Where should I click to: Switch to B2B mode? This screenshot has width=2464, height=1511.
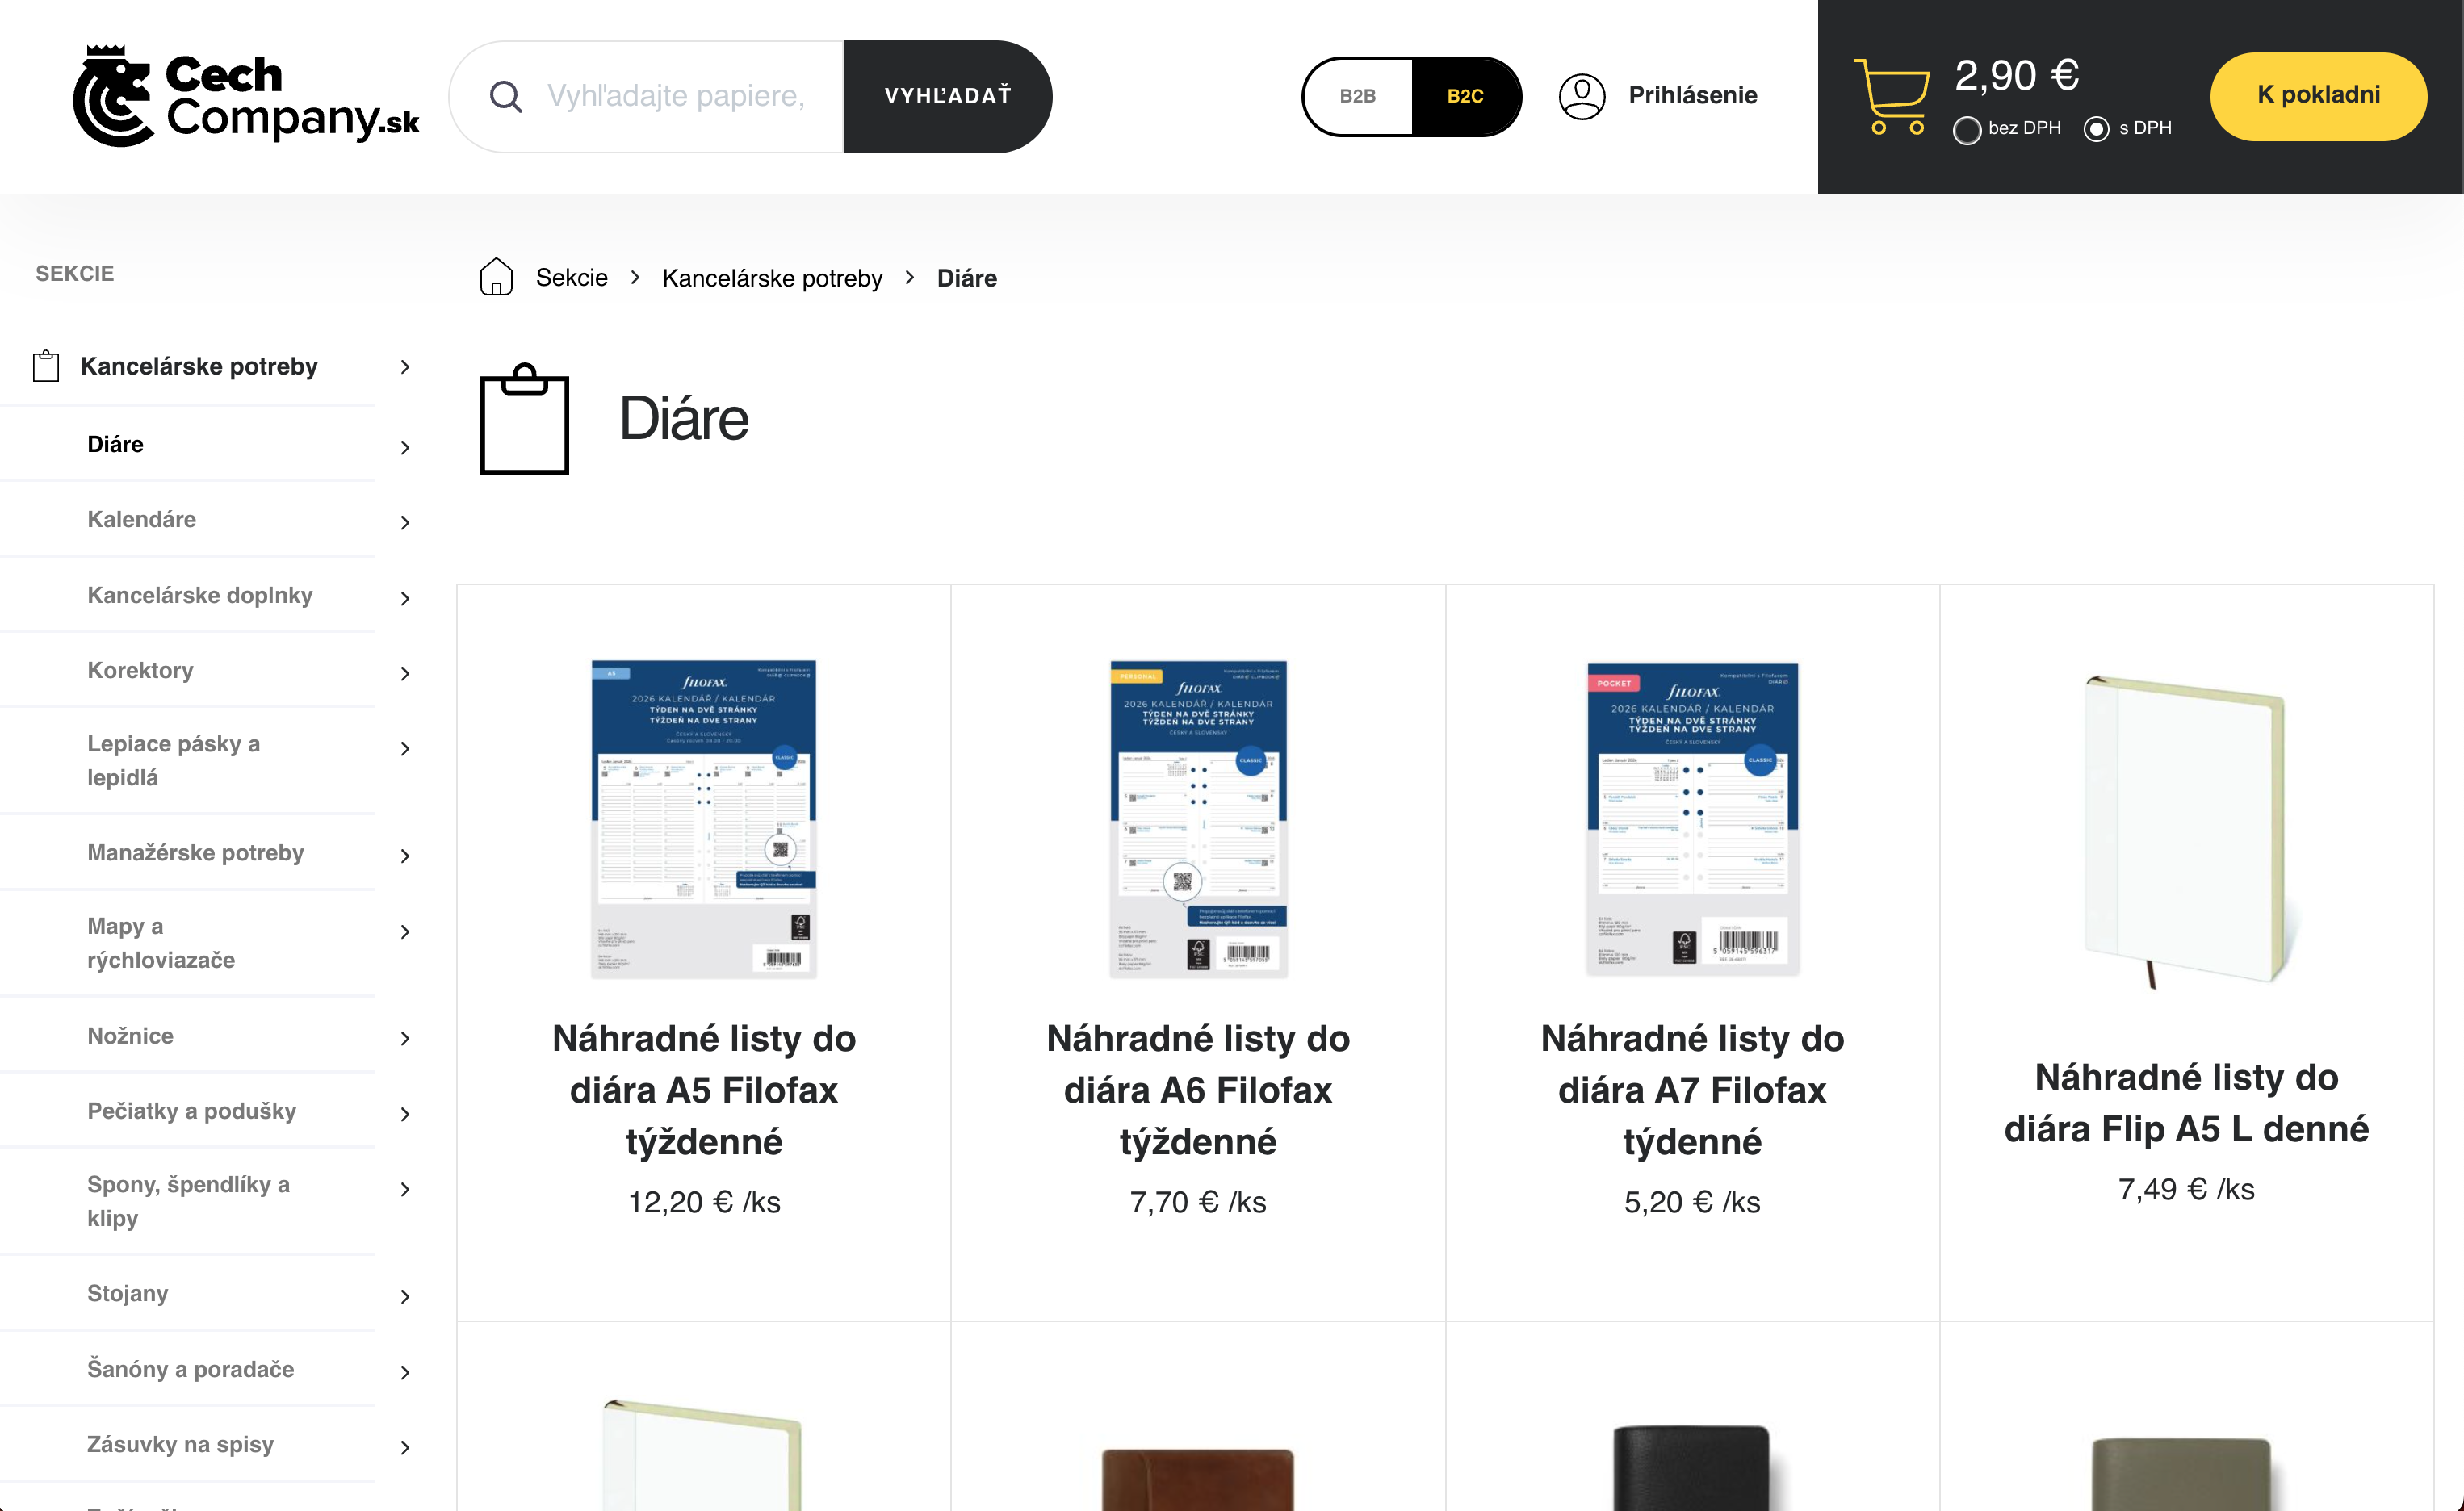coord(1357,96)
